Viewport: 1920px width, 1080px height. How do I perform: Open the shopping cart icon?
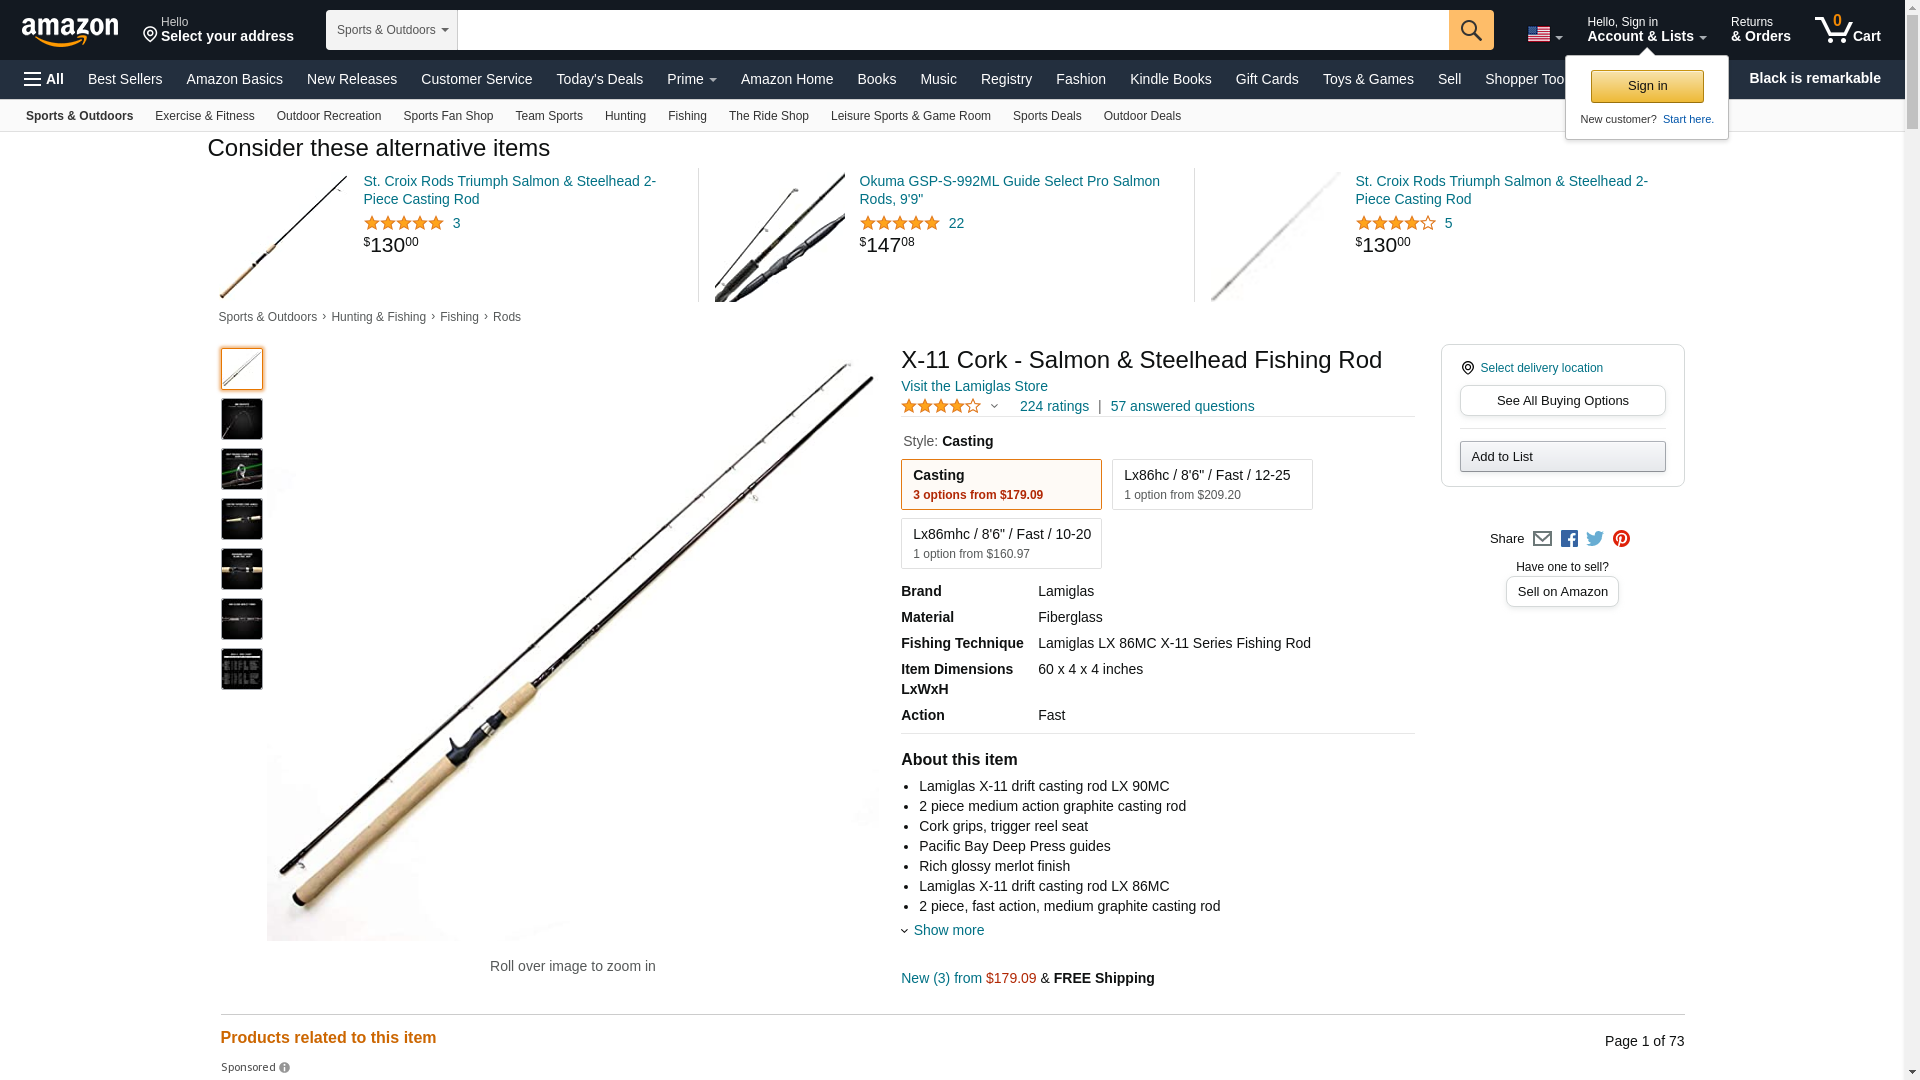pyautogui.click(x=1848, y=30)
